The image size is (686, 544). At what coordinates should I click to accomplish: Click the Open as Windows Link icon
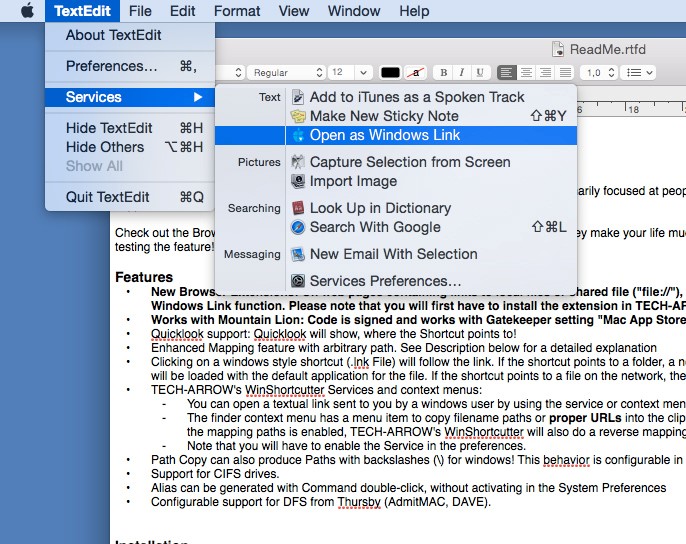click(298, 135)
